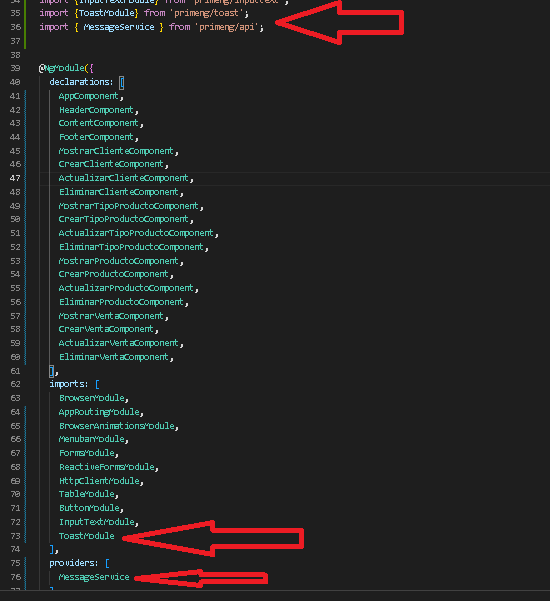Click the 'primeng/api' import path string
The width and height of the screenshot is (550, 601).
[x=229, y=27]
